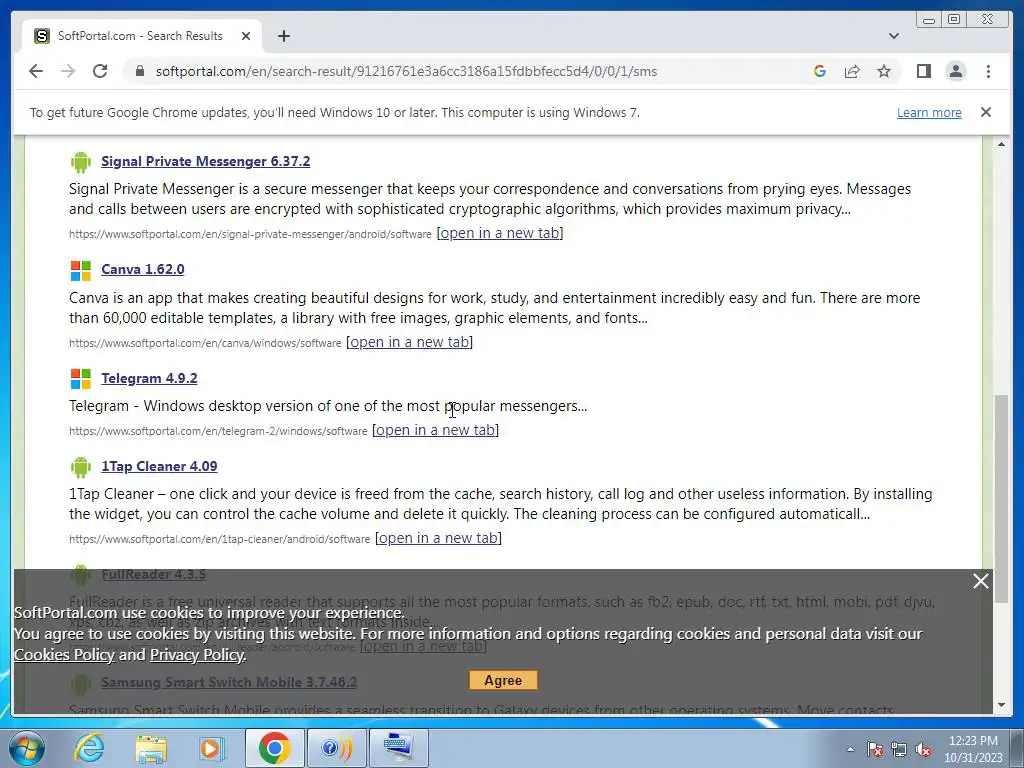This screenshot has width=1024, height=768.
Task: Expand the tab search dropdown arrow
Action: coord(893,36)
